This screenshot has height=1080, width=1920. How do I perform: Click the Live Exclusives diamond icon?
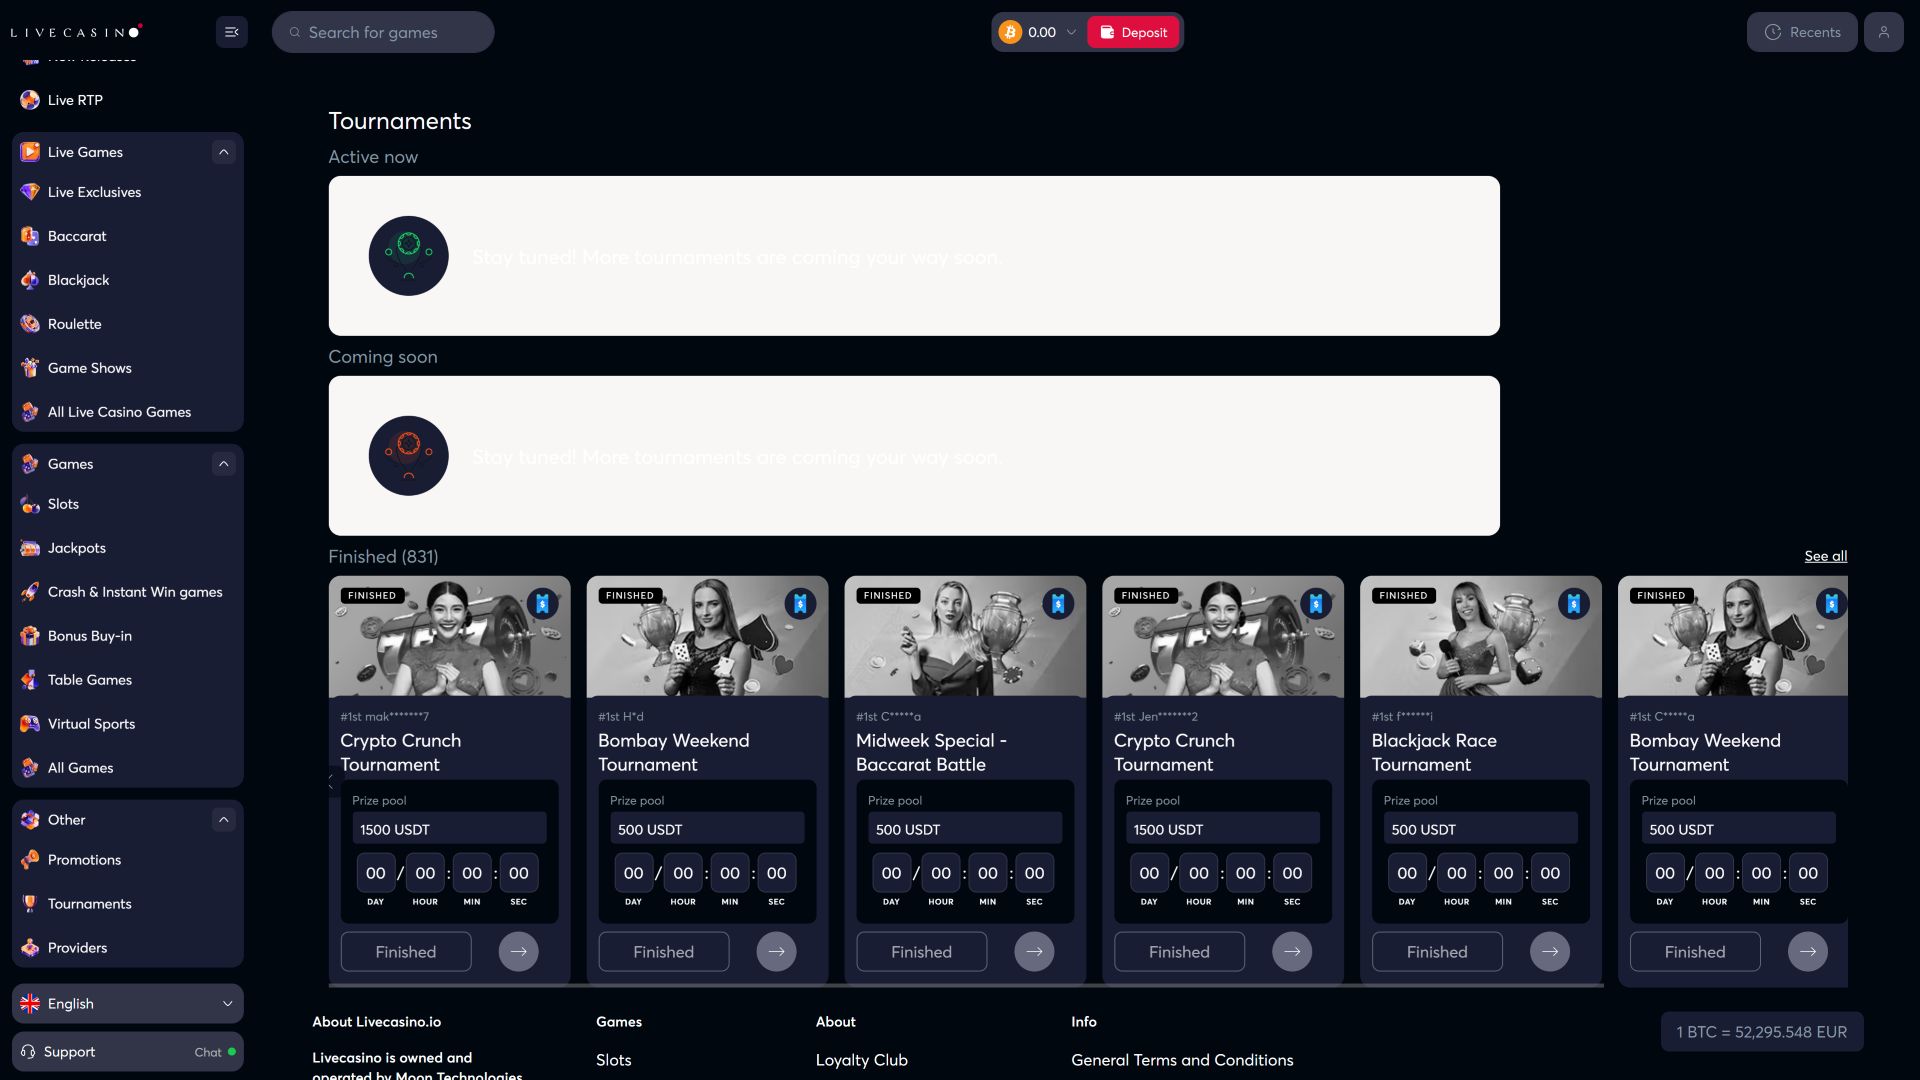click(x=30, y=192)
